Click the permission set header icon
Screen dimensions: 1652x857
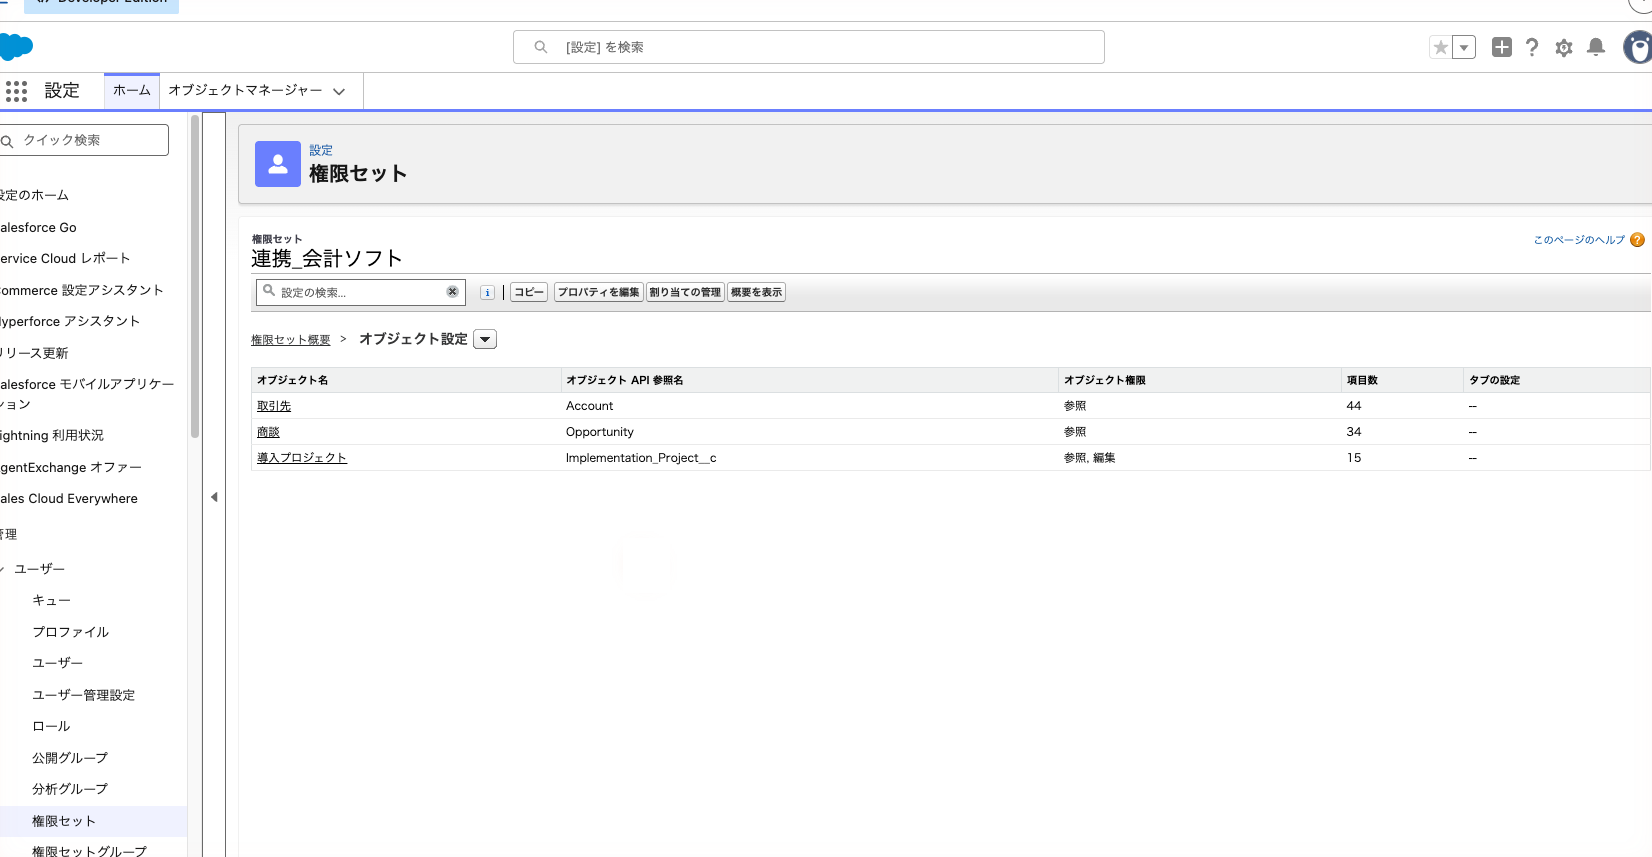click(278, 164)
